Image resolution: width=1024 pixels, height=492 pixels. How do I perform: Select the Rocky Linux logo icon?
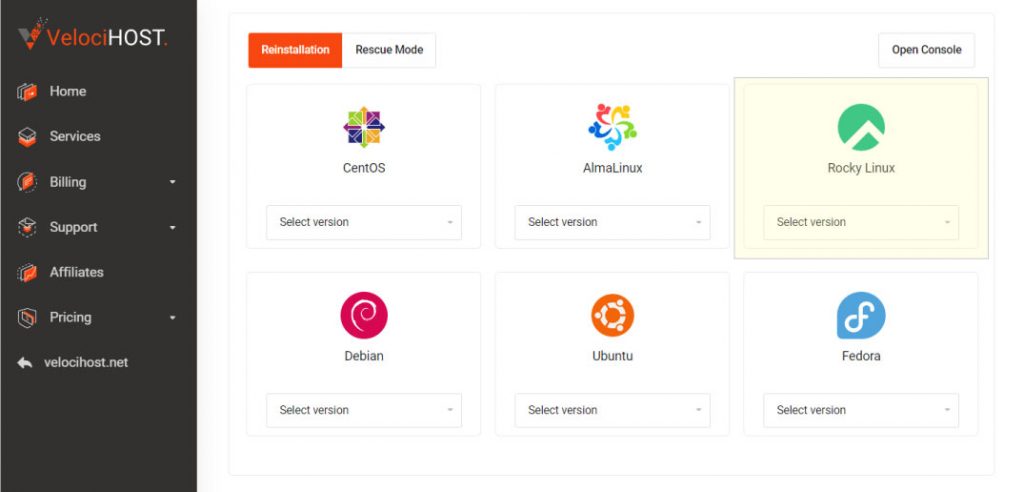861,127
